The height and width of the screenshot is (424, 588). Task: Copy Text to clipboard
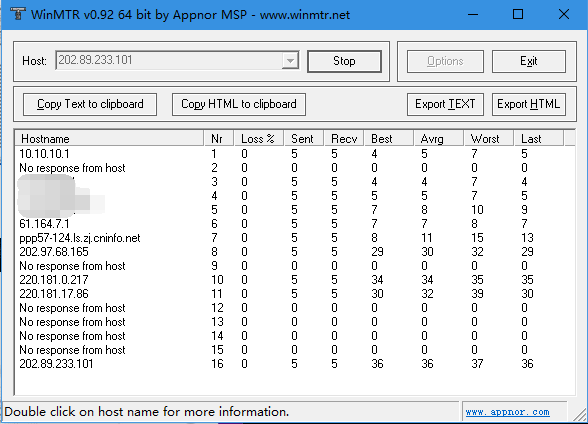click(x=90, y=104)
